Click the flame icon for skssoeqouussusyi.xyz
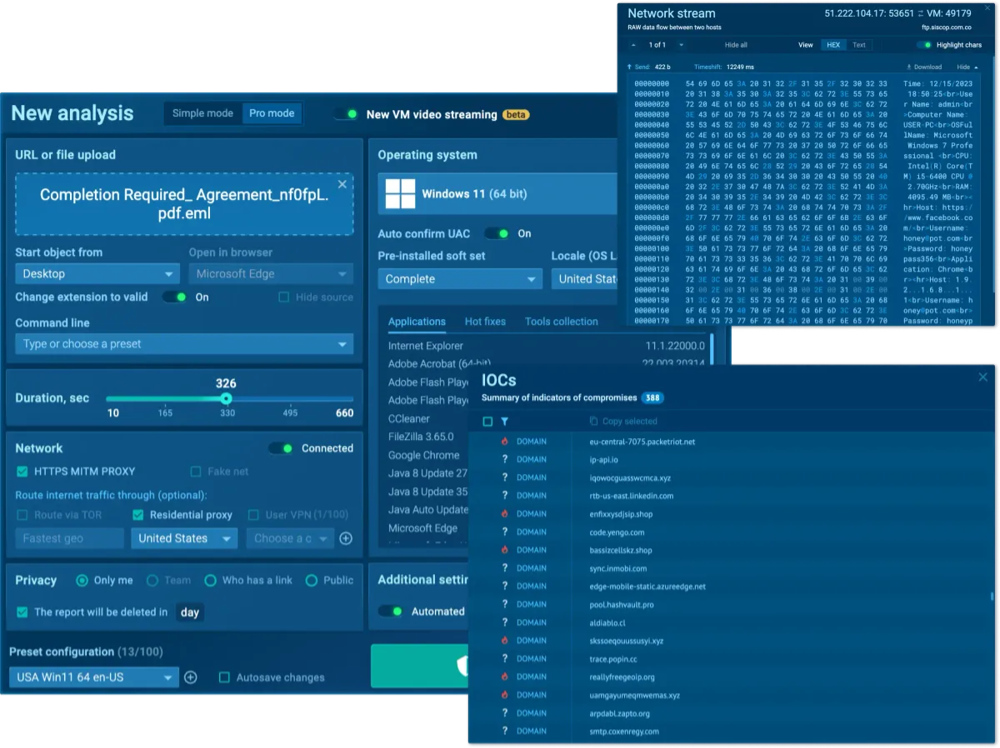Image resolution: width=1000 pixels, height=748 pixels. (x=504, y=640)
